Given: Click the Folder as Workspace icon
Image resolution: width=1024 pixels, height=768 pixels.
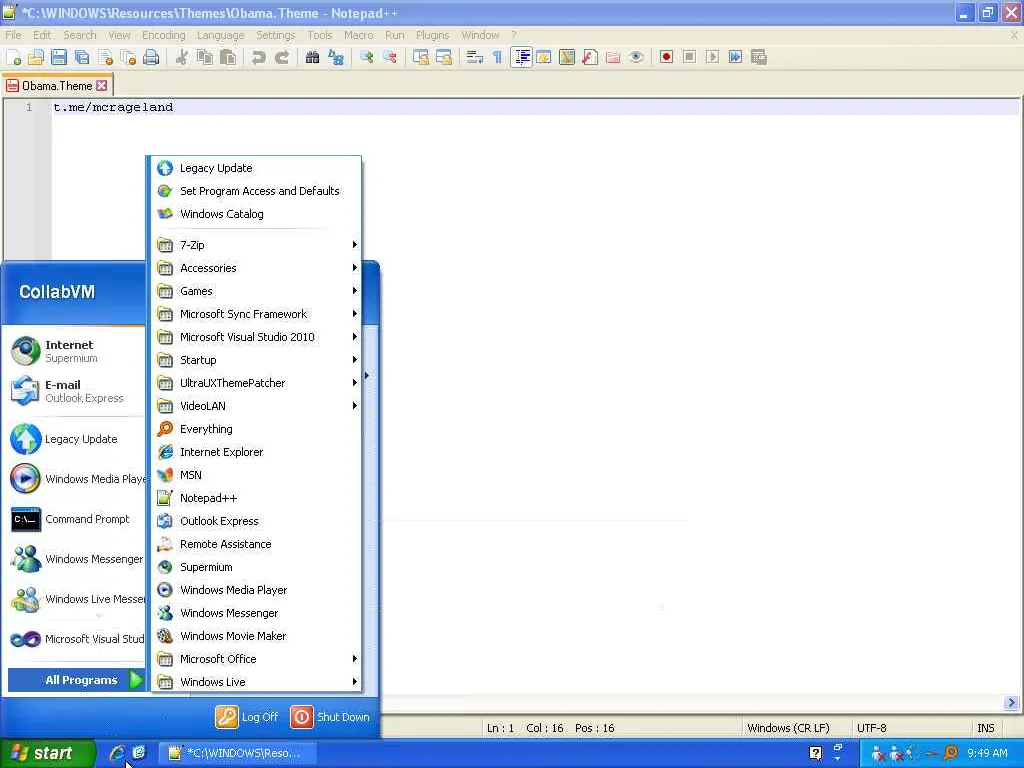Looking at the screenshot, I should tap(613, 57).
